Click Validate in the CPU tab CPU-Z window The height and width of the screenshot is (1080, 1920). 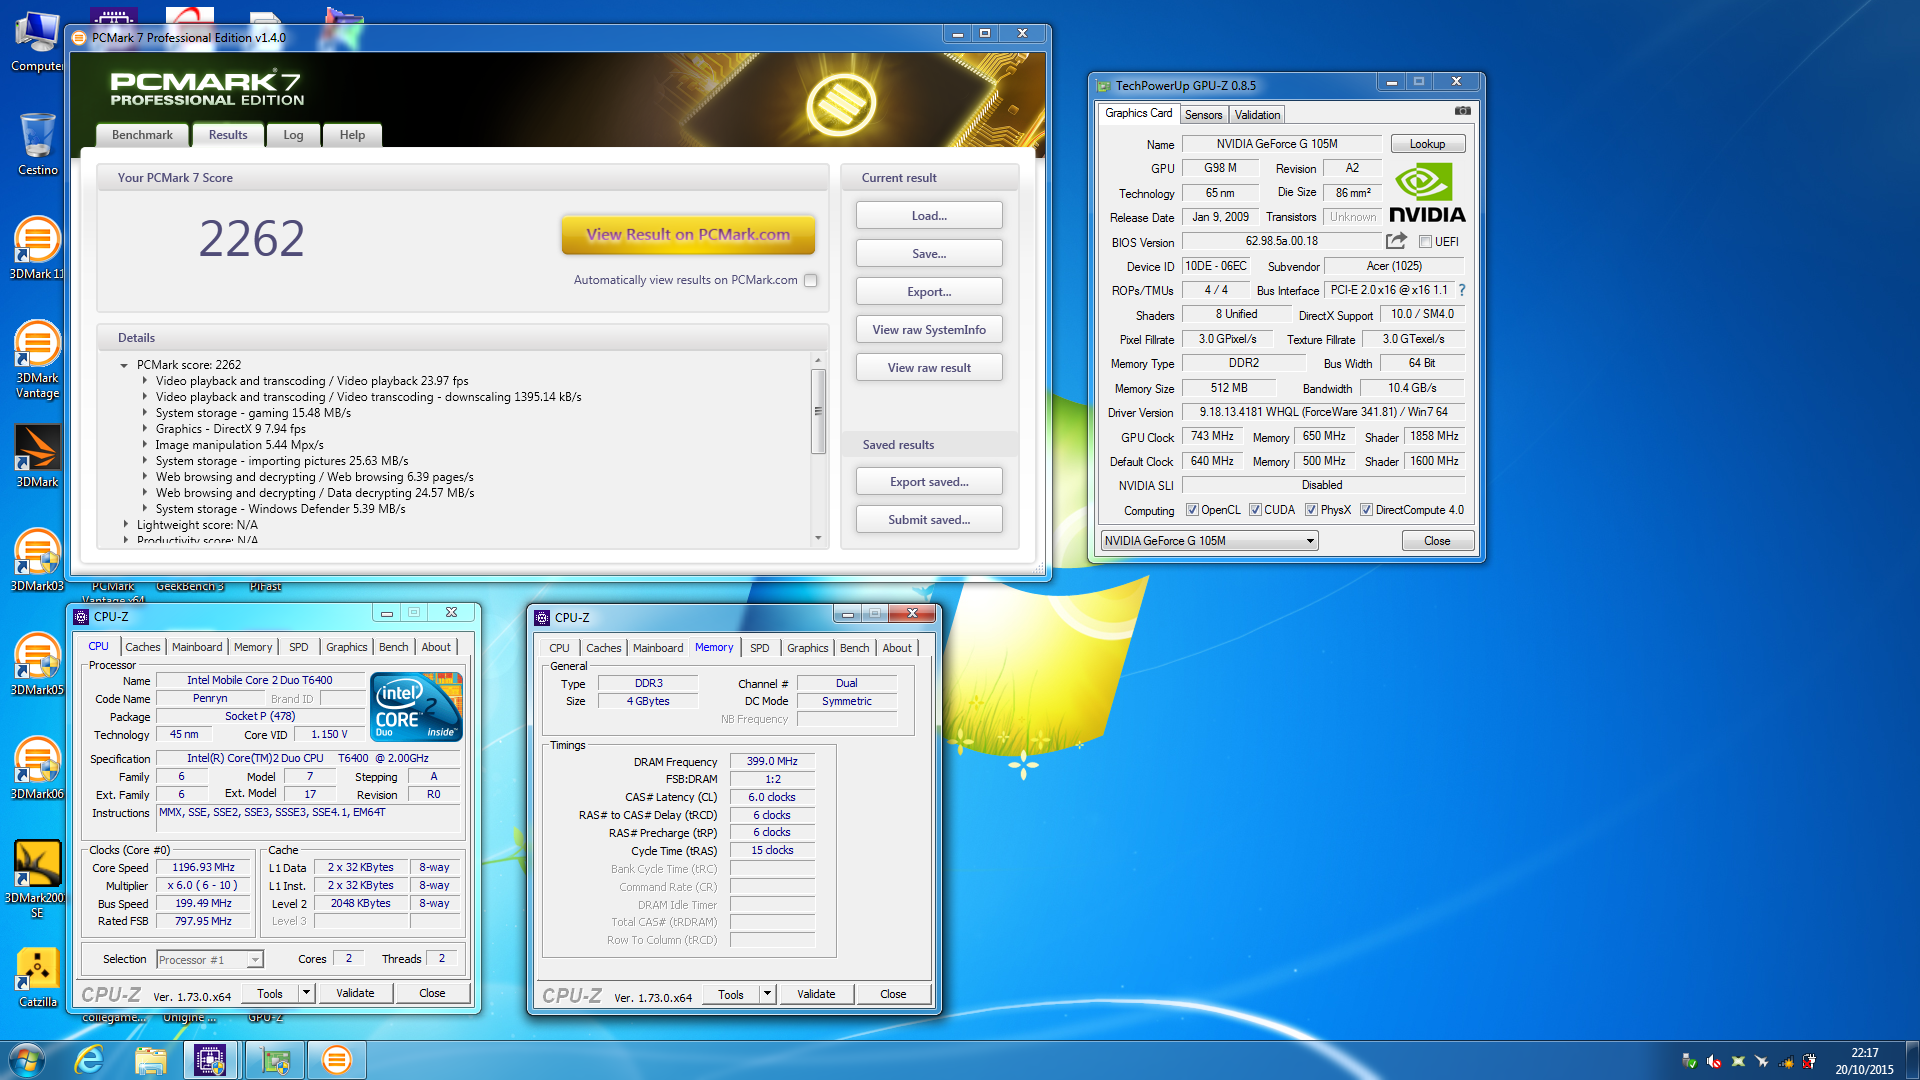point(355,993)
